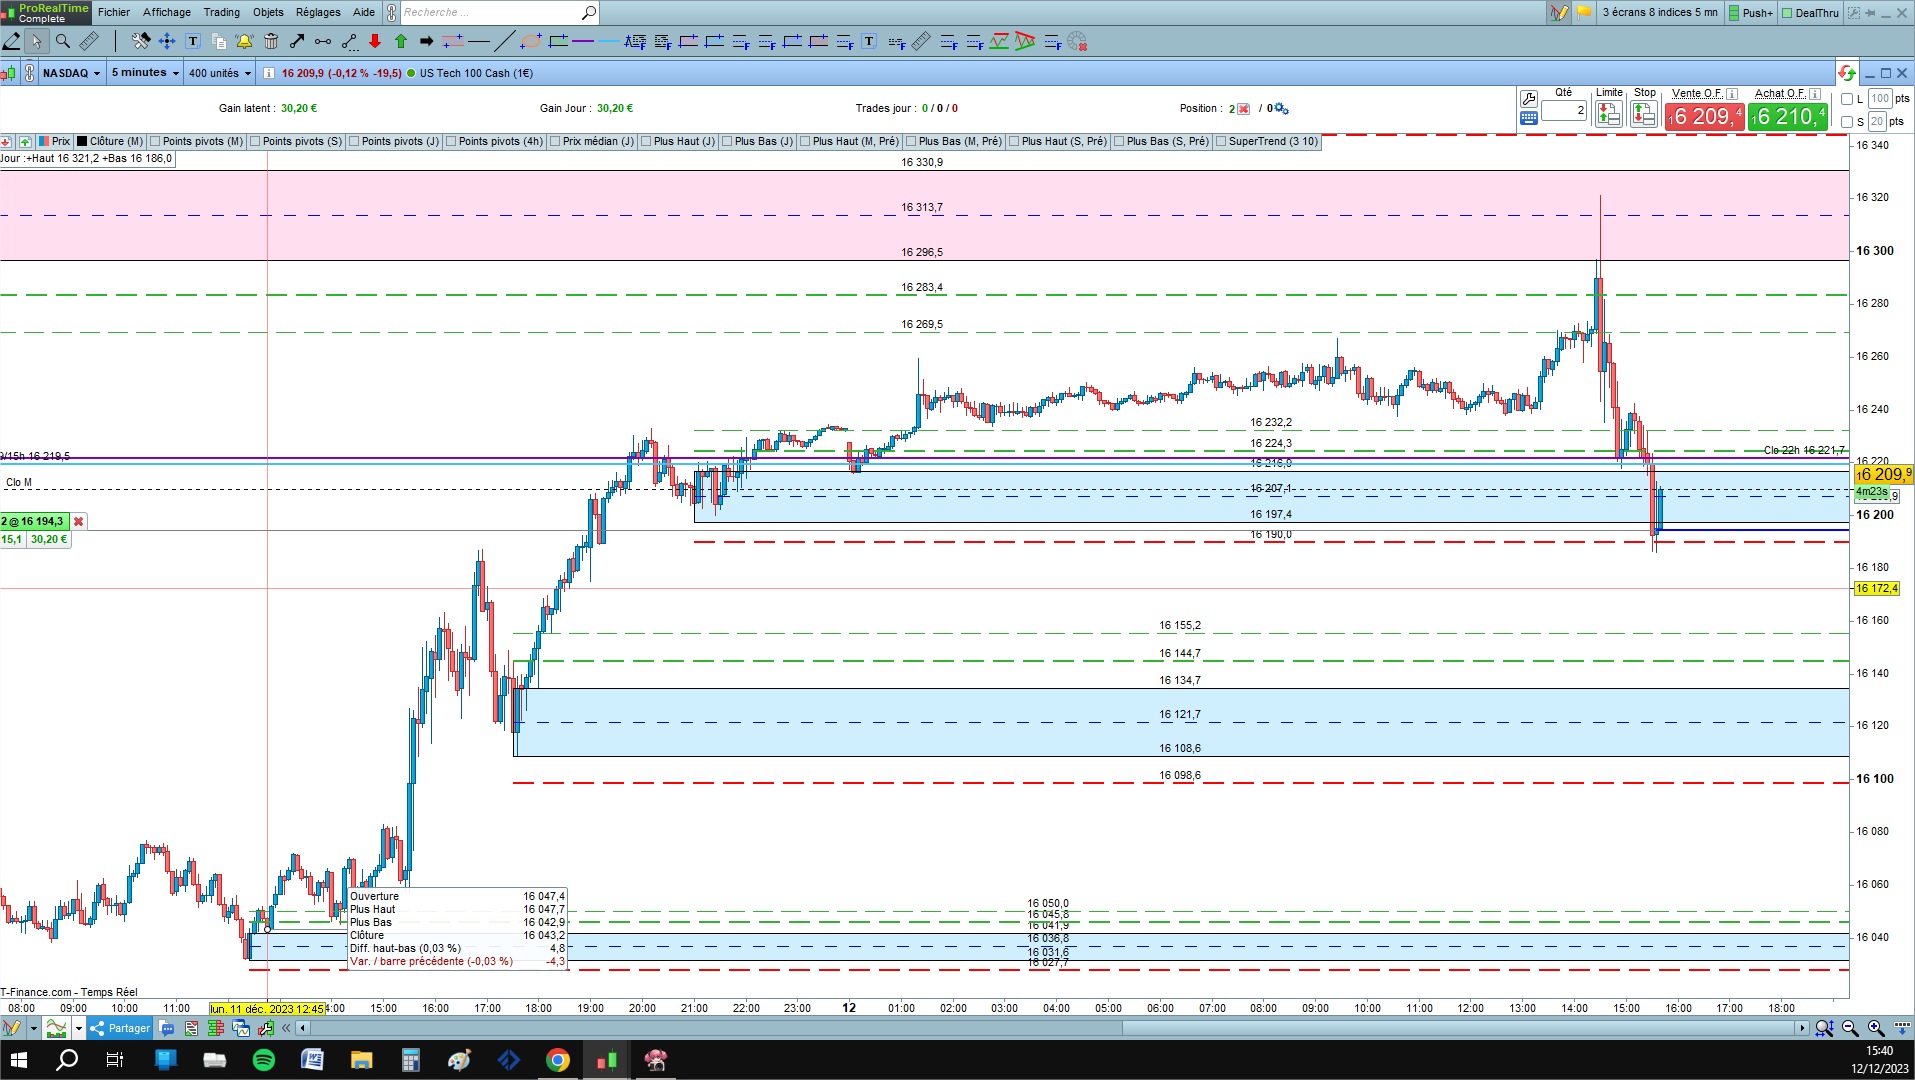This screenshot has height=1080, width=1915.
Task: Open the NASDAQ instrument dropdown
Action: pyautogui.click(x=71, y=73)
